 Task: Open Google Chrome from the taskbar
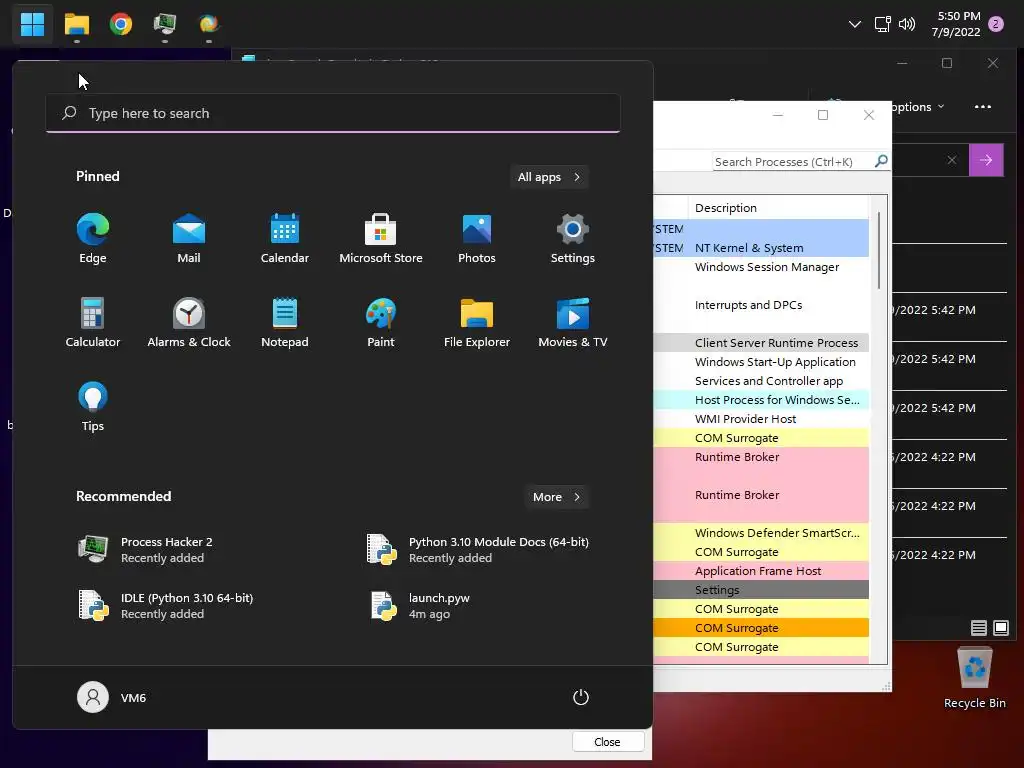coord(121,24)
